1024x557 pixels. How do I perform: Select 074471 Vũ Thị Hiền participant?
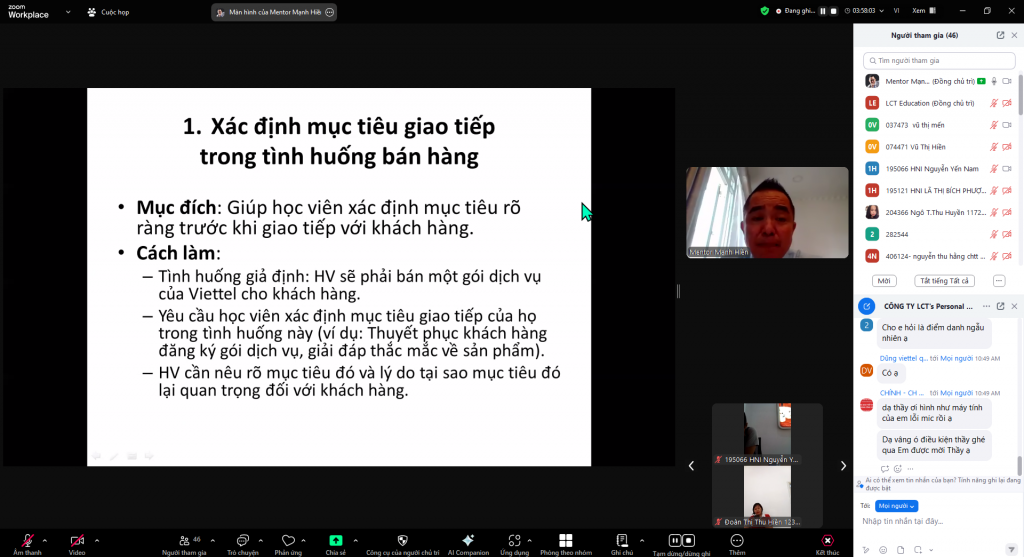(x=938, y=147)
